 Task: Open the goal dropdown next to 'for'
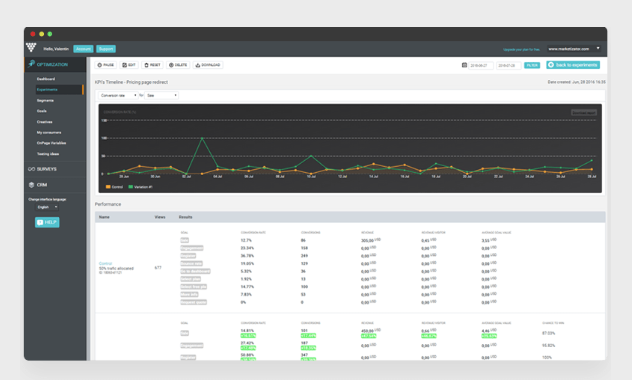(x=162, y=96)
